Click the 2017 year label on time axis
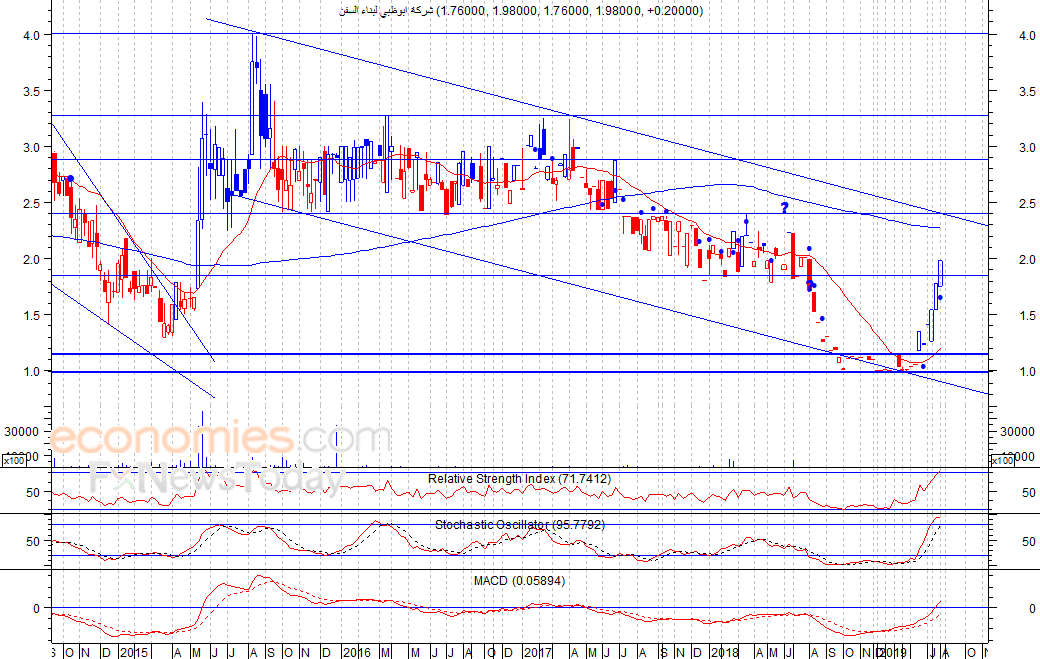 click(x=538, y=653)
